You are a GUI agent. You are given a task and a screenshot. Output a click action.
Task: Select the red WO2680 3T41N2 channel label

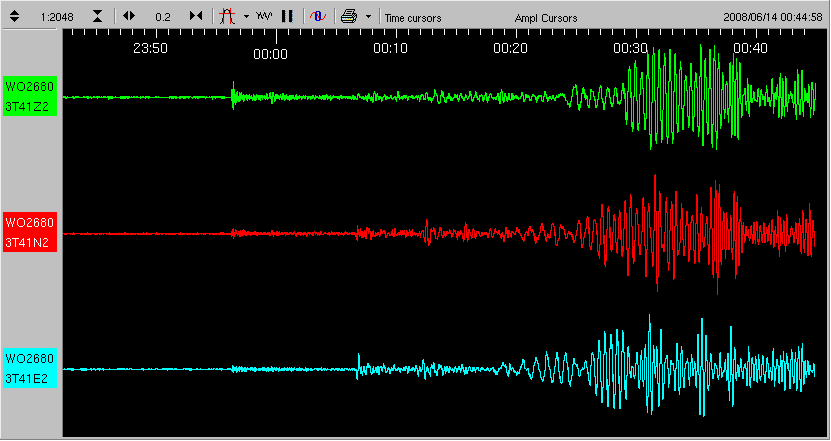tap(30, 234)
